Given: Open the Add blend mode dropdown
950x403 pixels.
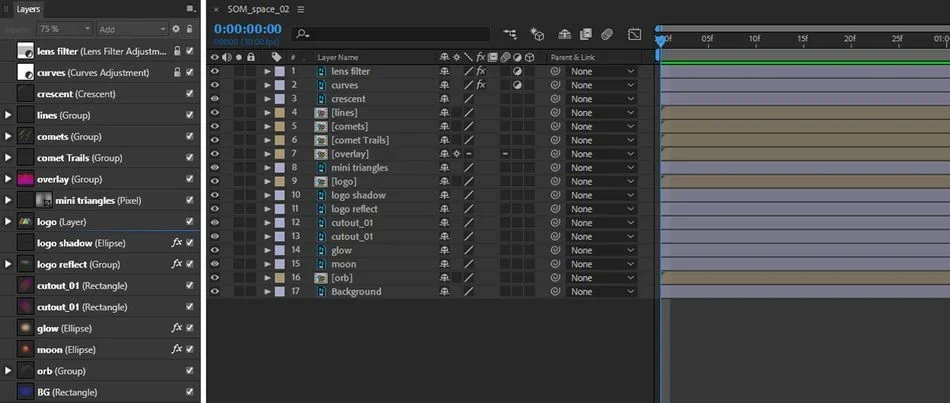Looking at the screenshot, I should (132, 28).
